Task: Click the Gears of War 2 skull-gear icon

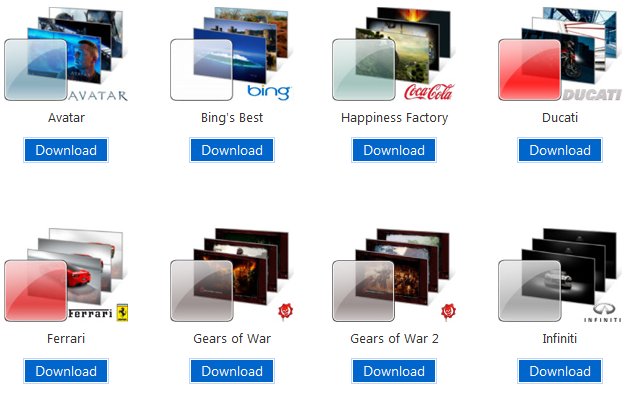Action: coord(448,311)
